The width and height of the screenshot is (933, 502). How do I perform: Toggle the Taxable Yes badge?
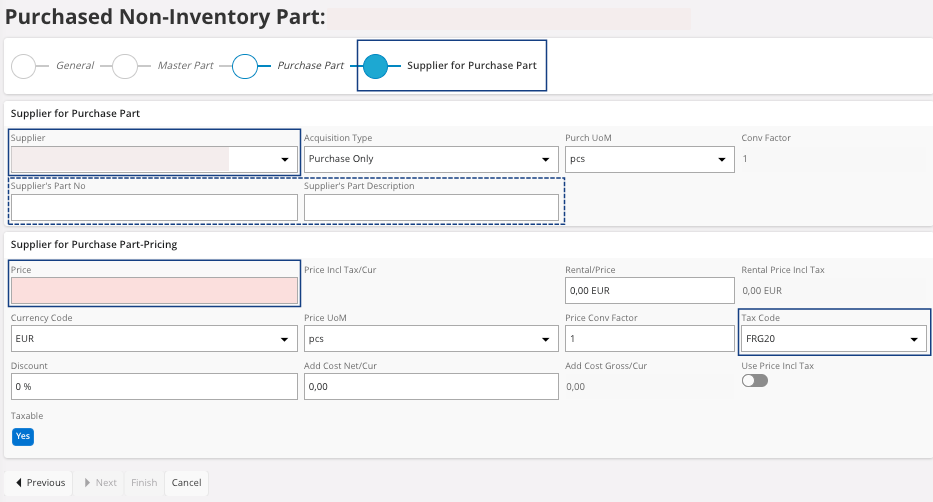[23, 436]
